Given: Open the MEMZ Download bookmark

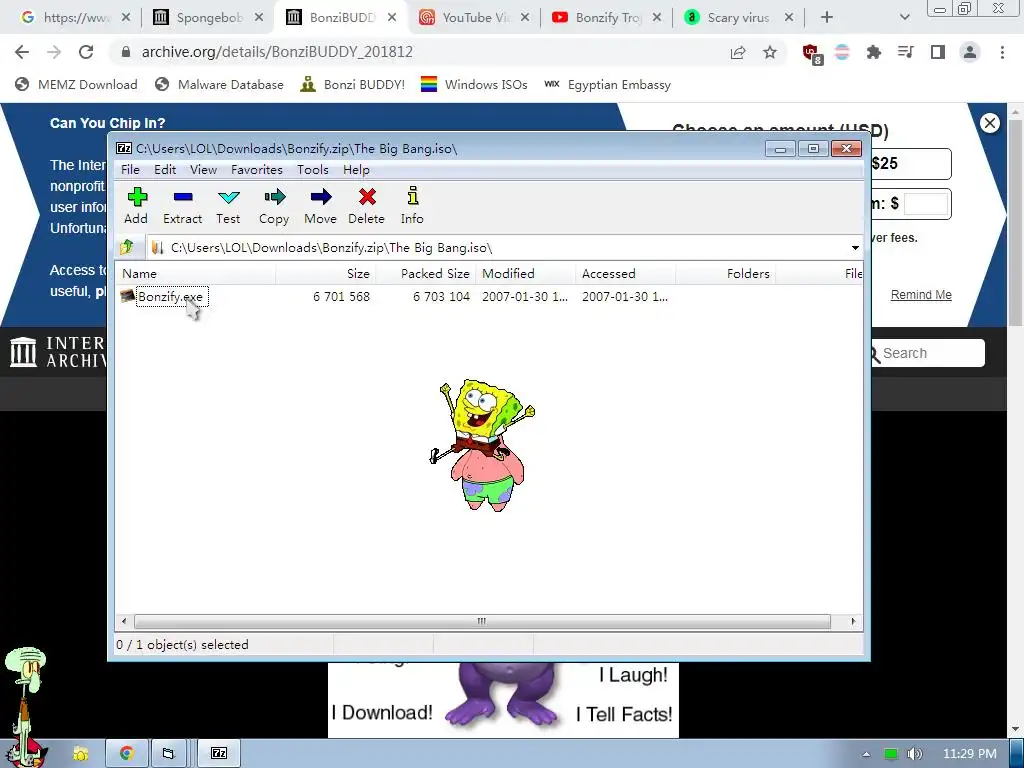Looking at the screenshot, I should click(x=76, y=84).
